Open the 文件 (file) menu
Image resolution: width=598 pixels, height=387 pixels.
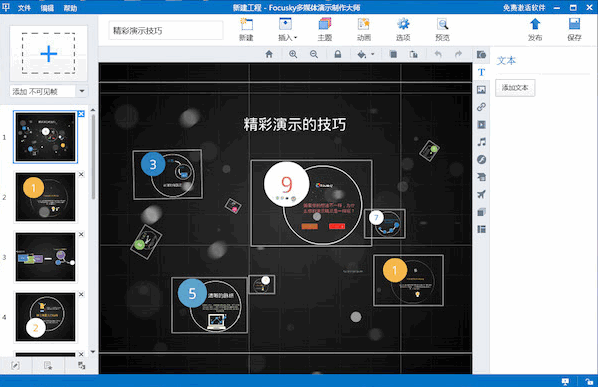(24, 8)
